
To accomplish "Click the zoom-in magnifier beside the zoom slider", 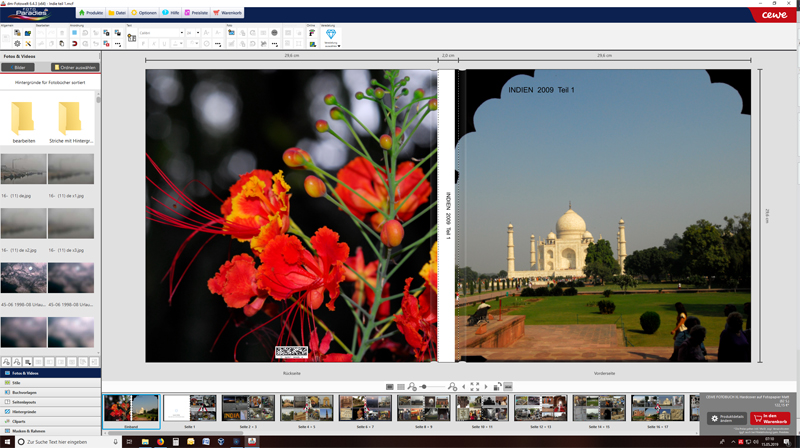I will point(453,386).
